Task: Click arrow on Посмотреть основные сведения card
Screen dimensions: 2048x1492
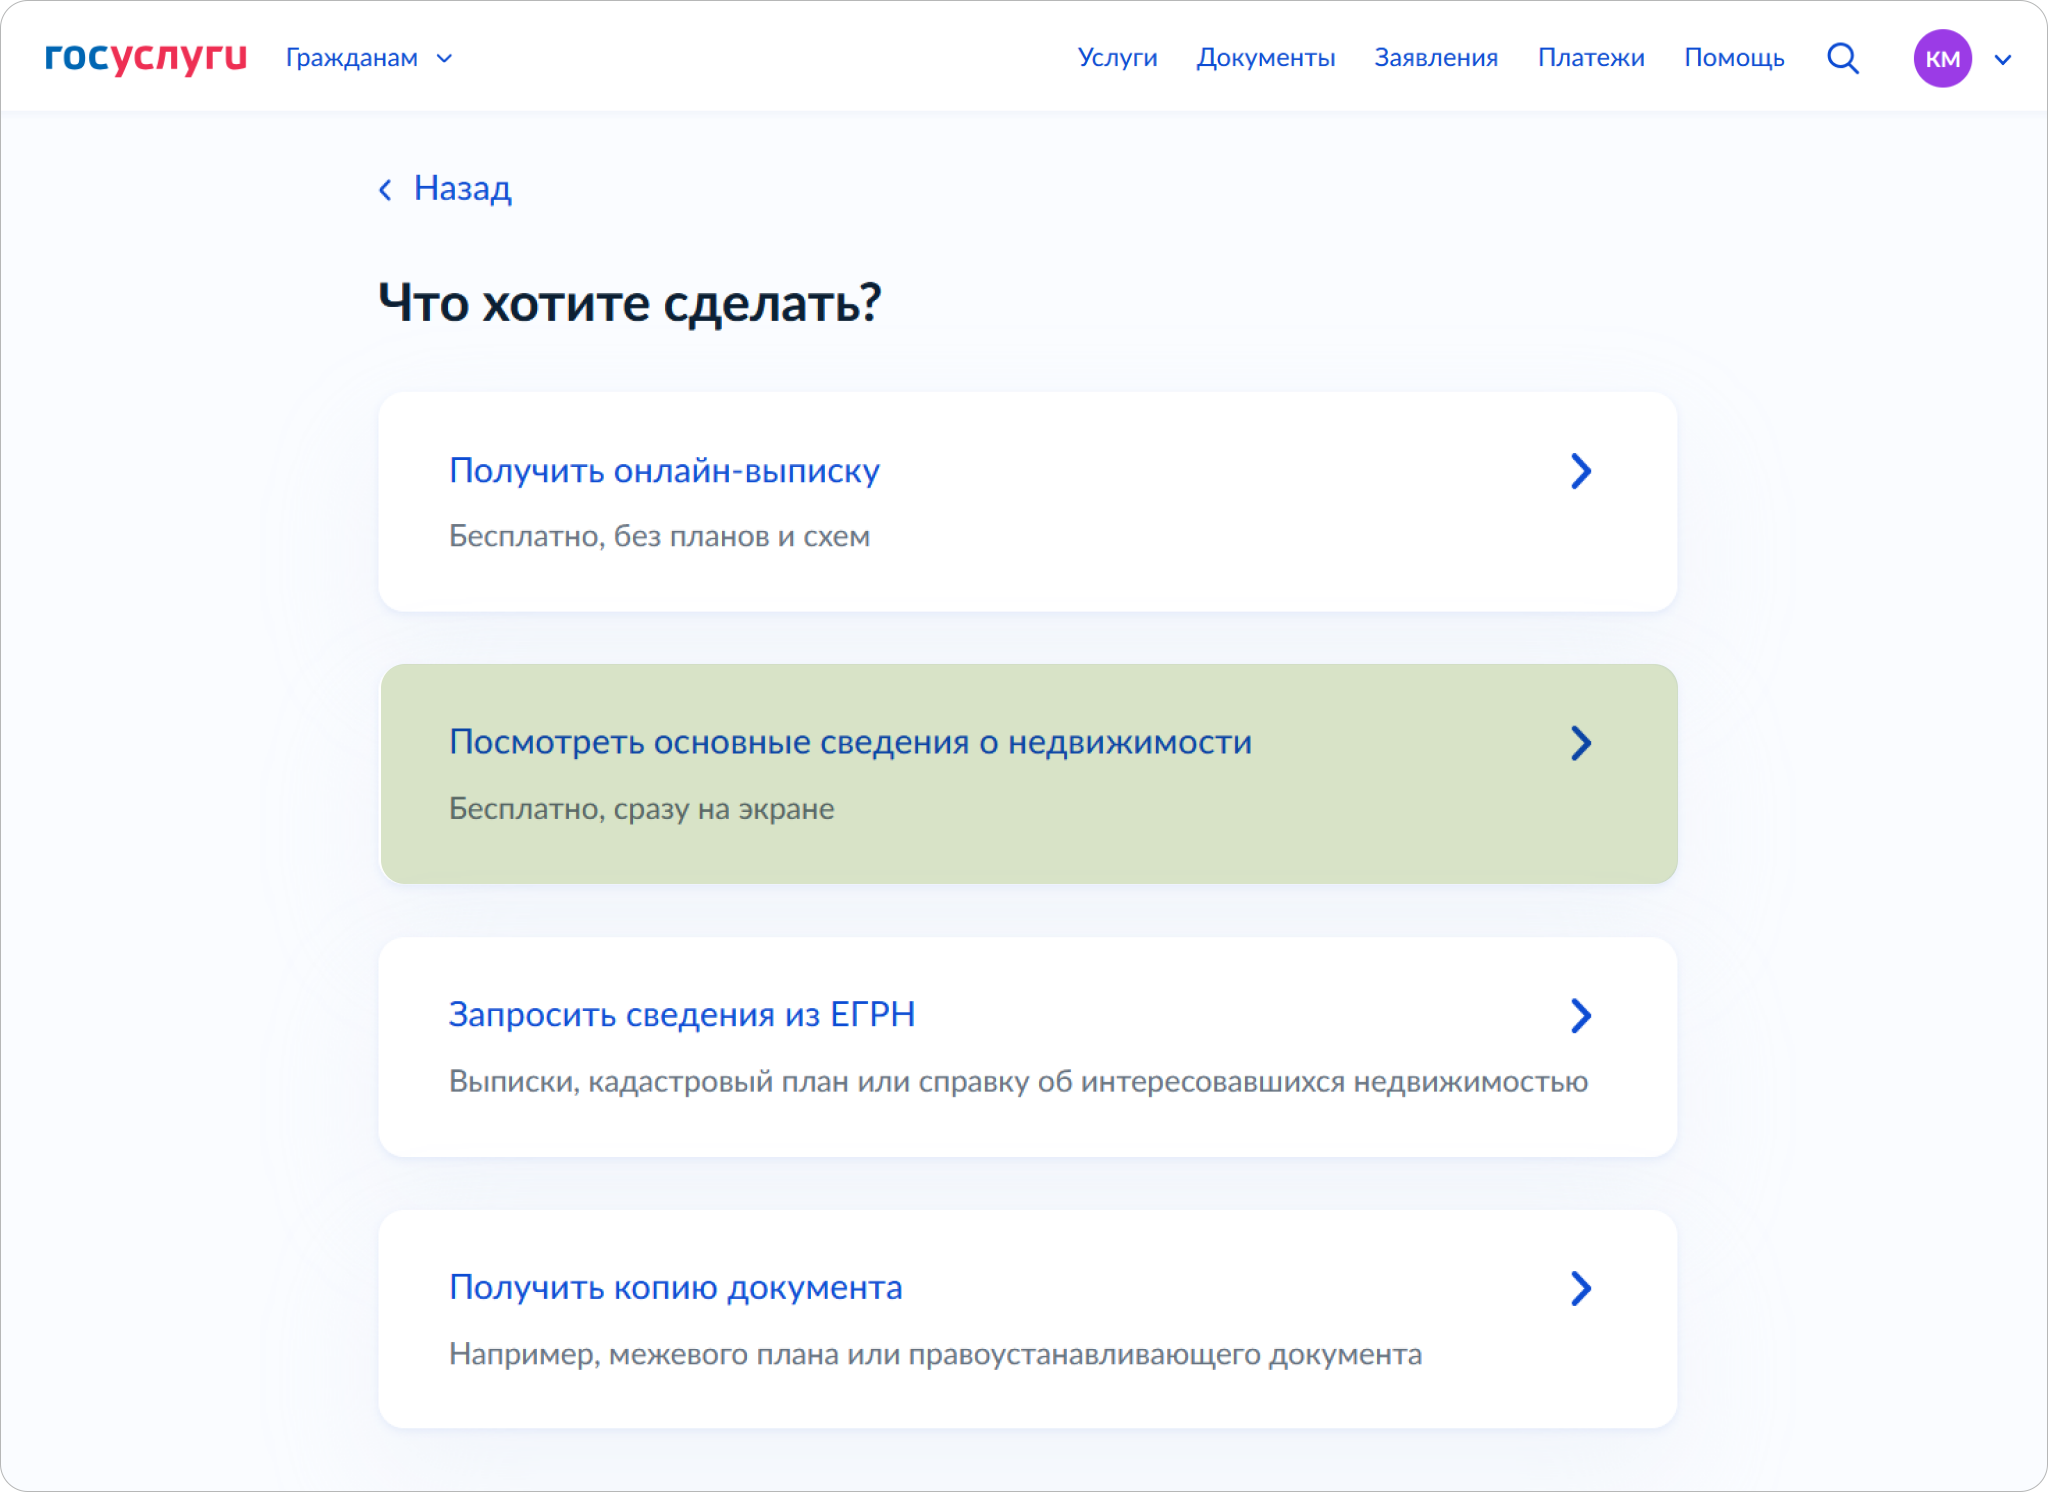Action: point(1580,743)
